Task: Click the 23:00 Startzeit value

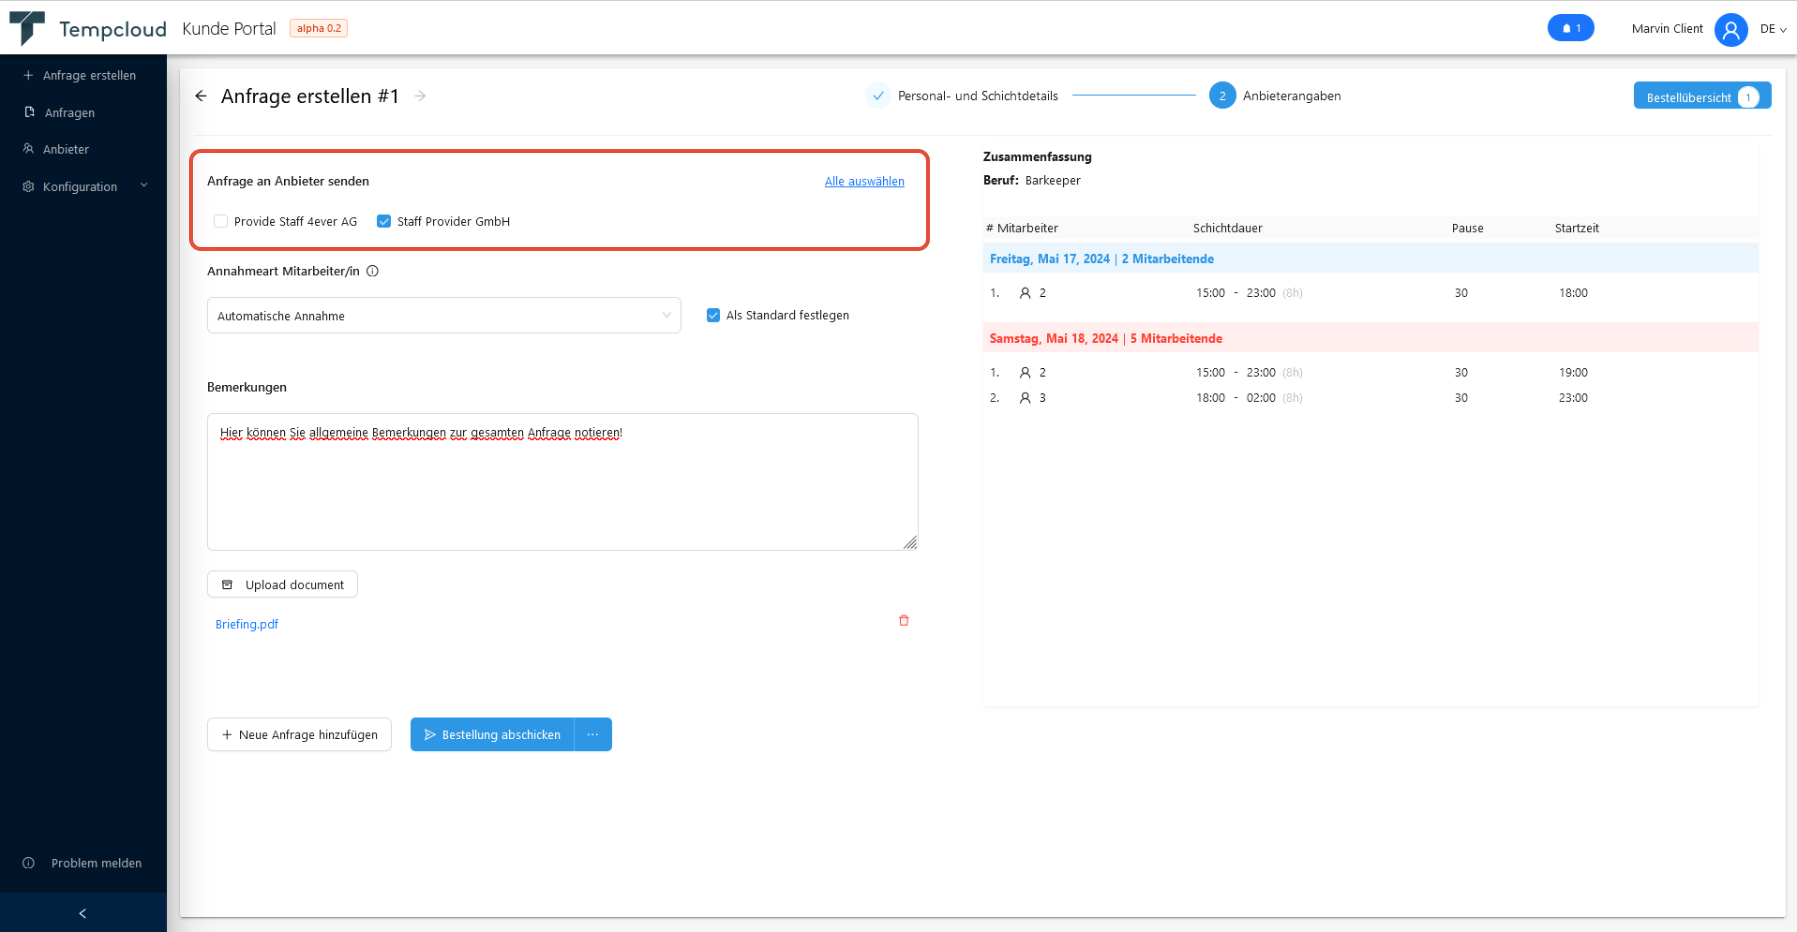Action: (1573, 398)
